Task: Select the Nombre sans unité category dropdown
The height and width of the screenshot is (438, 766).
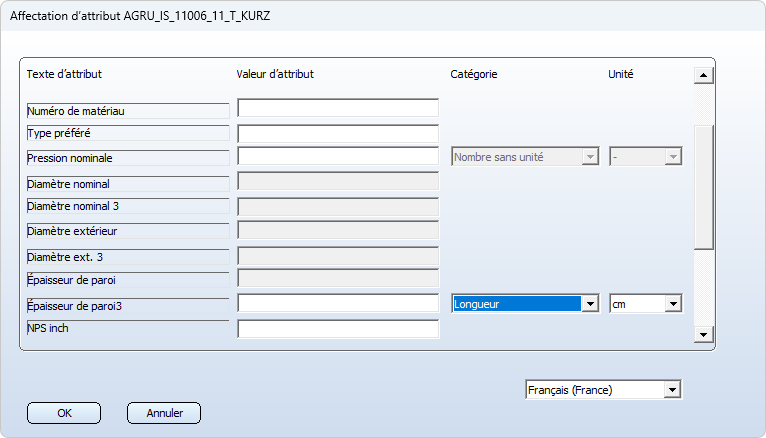Action: click(x=525, y=157)
